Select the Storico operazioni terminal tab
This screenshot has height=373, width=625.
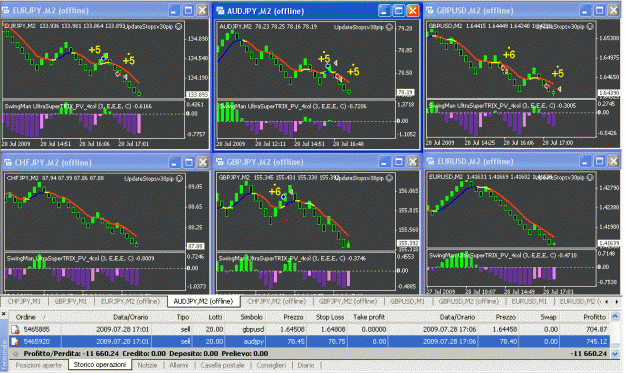tap(100, 365)
